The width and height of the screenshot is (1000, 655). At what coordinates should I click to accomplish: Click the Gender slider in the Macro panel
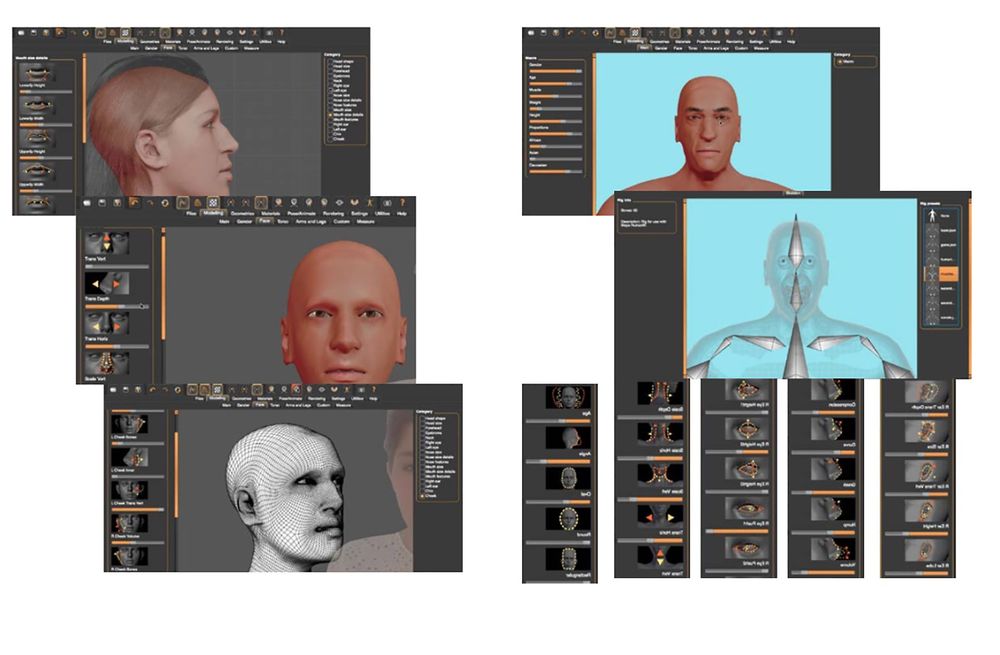click(556, 71)
